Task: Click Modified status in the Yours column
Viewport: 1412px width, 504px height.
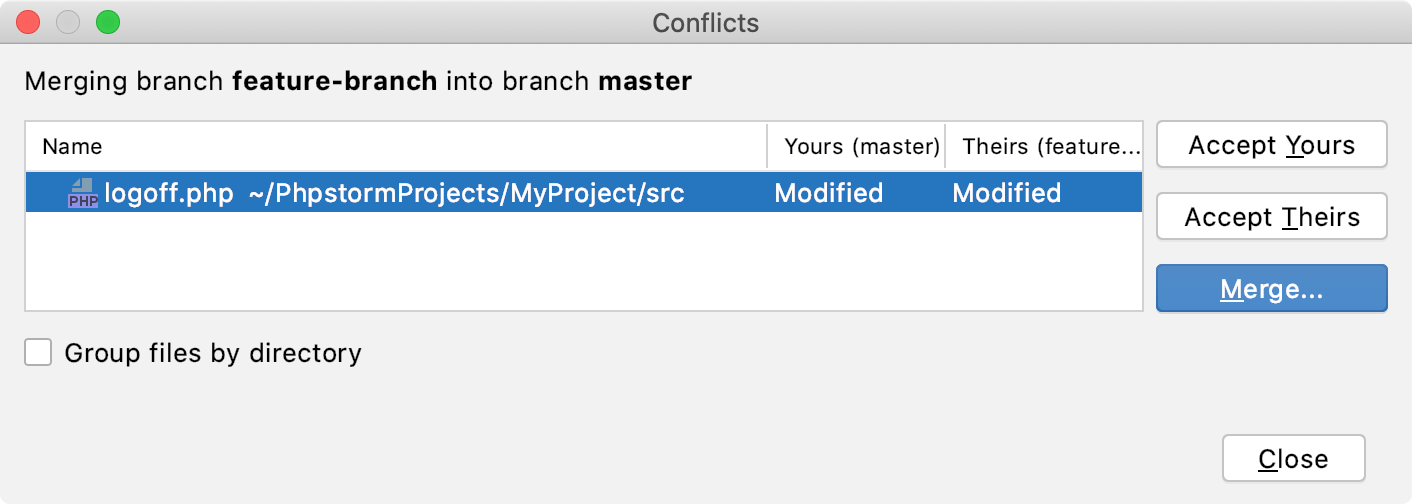Action: [829, 193]
